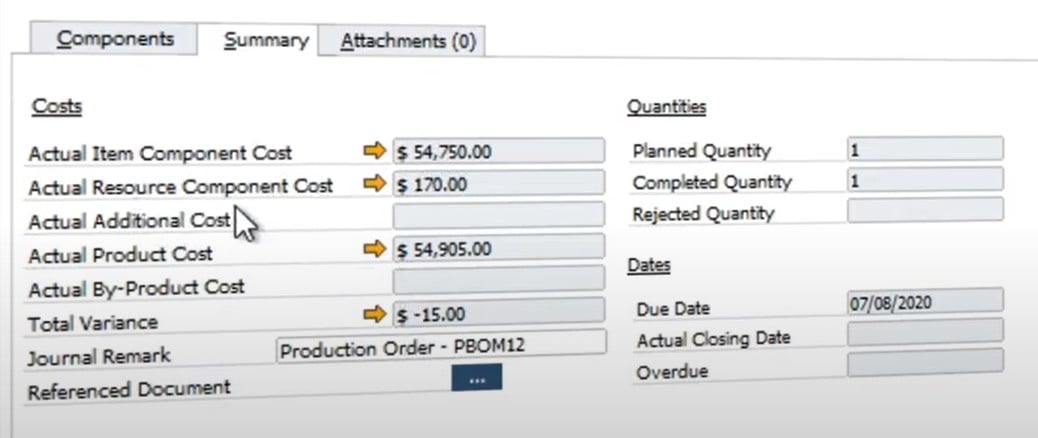The image size is (1038, 438).
Task: Open link arrow for Actual Item Component Cost
Action: coord(375,151)
